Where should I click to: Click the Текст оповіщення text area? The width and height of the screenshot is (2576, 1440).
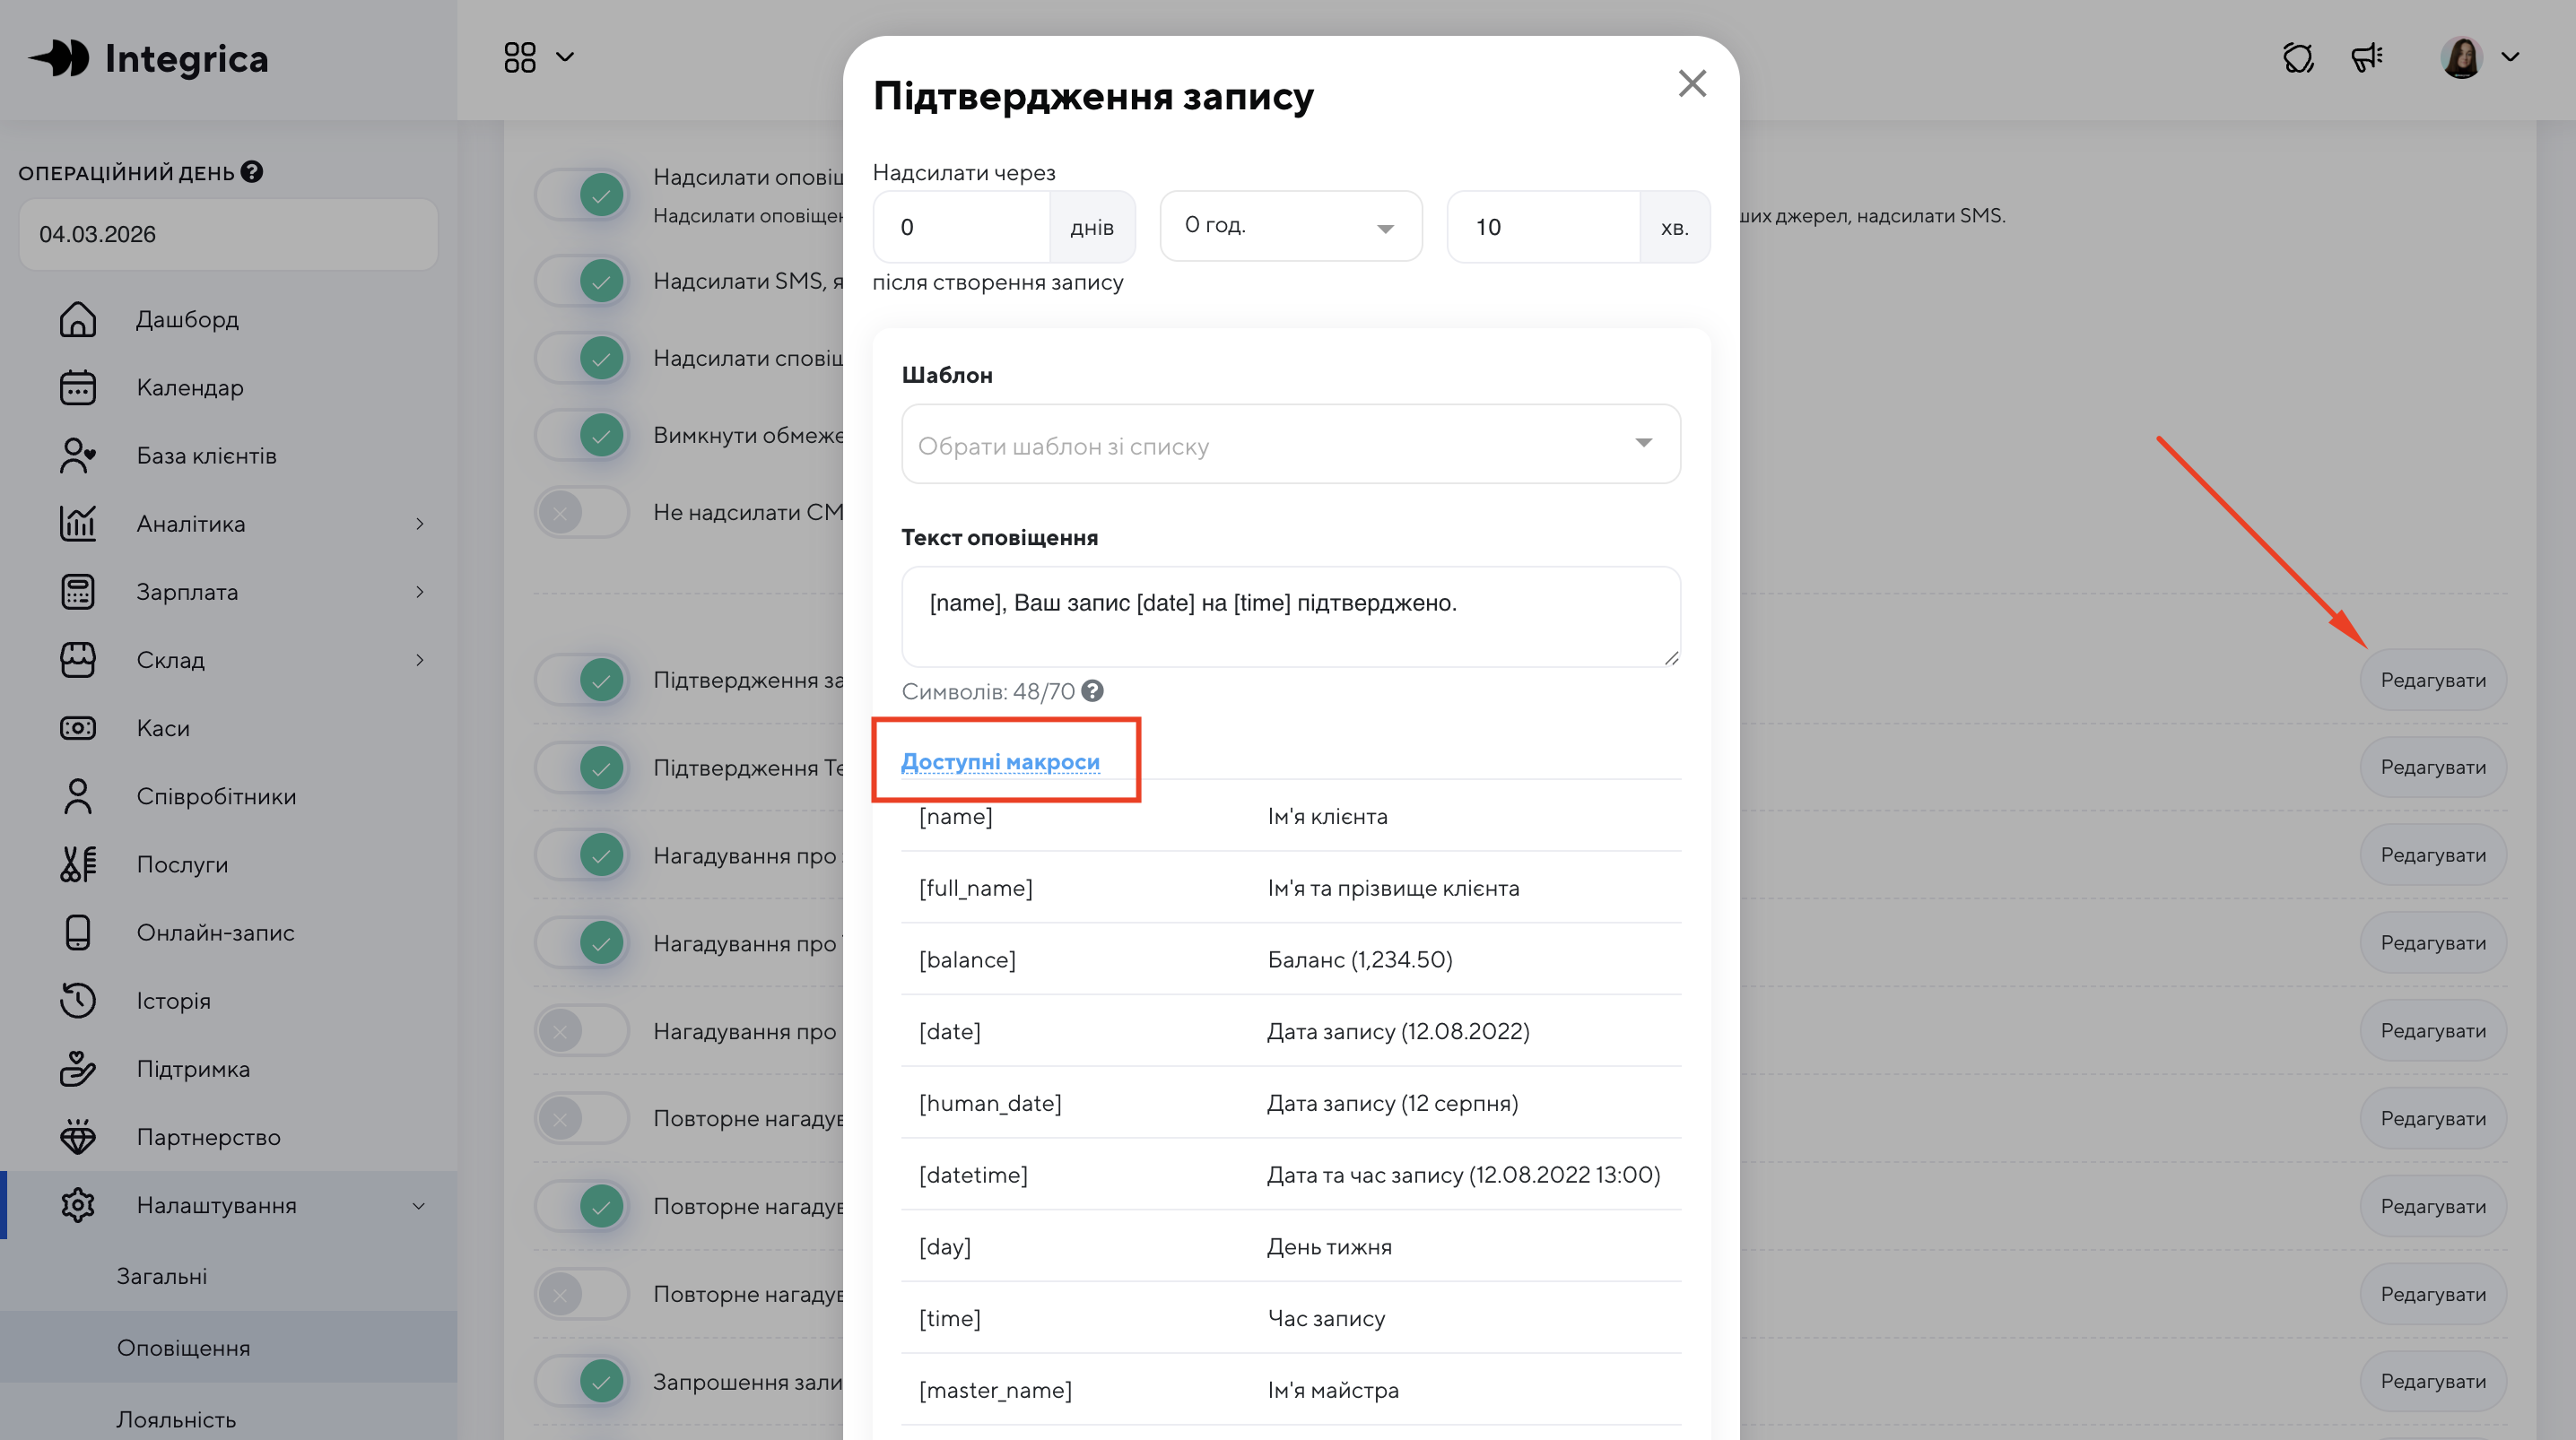(x=1290, y=616)
